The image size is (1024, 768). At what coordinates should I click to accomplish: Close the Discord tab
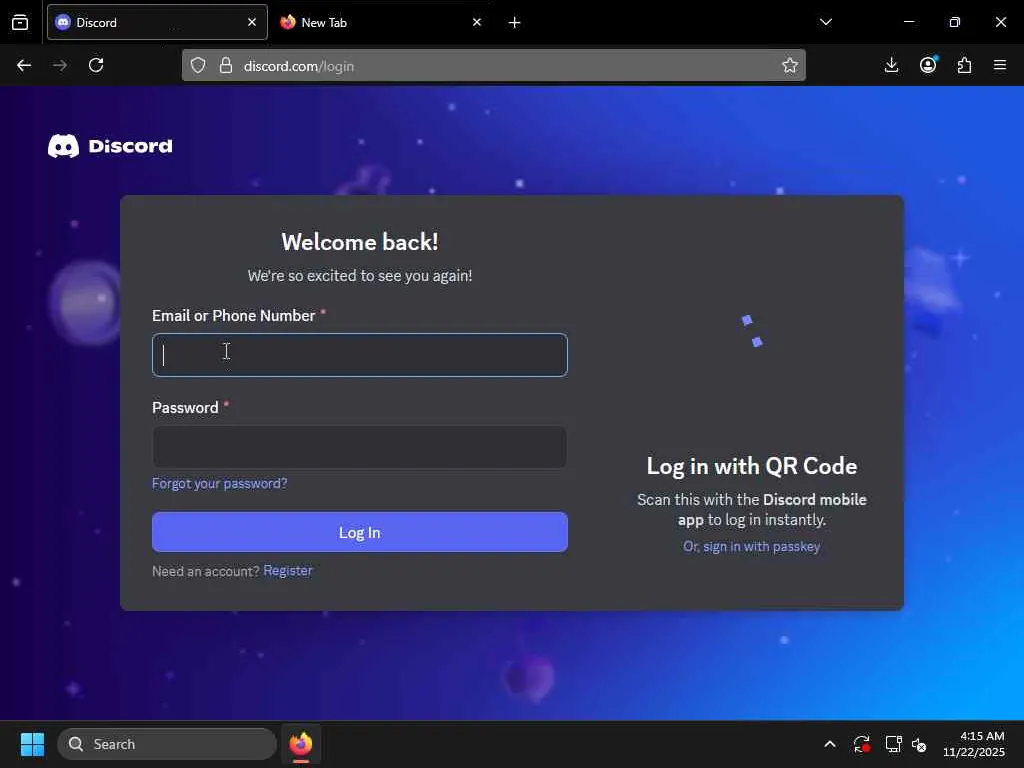point(252,22)
